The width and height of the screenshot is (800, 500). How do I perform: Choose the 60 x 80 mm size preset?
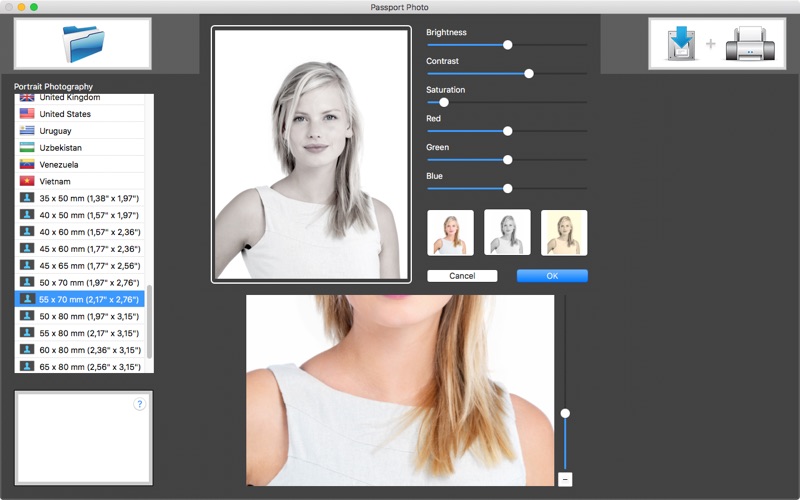point(88,350)
